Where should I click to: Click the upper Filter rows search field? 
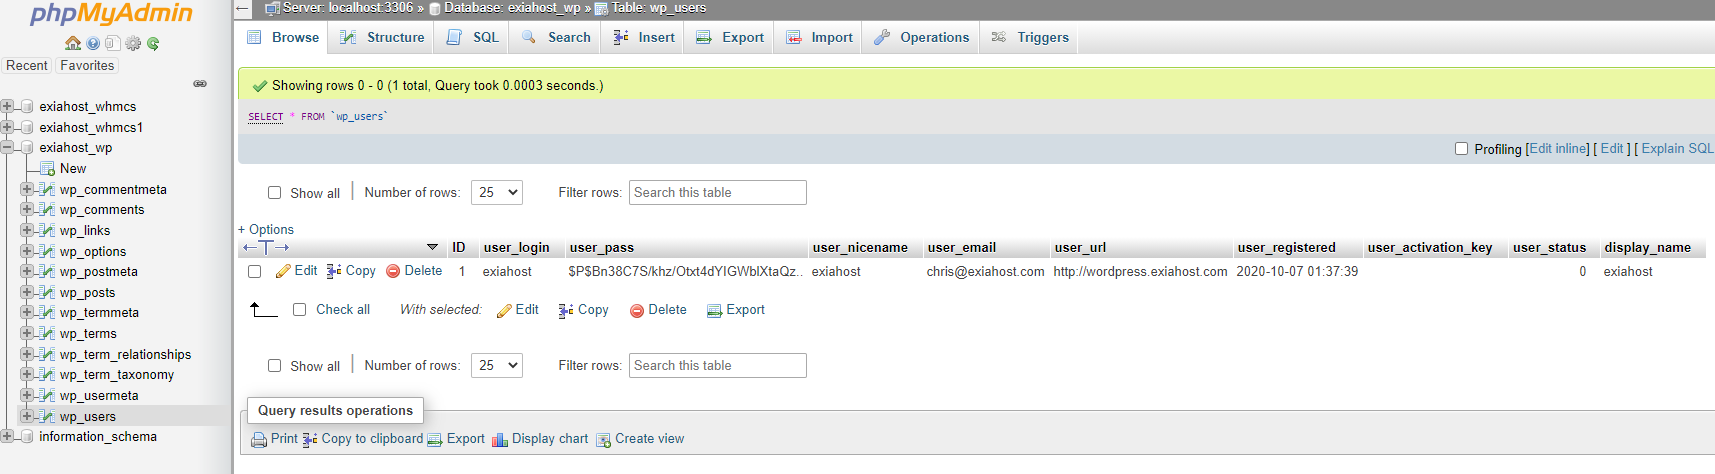coord(718,192)
